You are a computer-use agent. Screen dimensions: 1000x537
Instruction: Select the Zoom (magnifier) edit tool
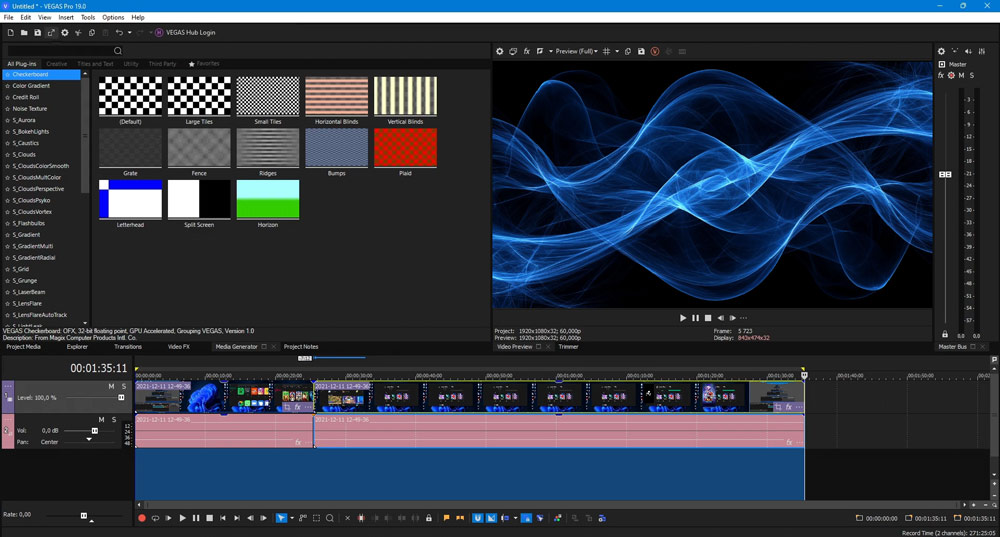(x=330, y=518)
